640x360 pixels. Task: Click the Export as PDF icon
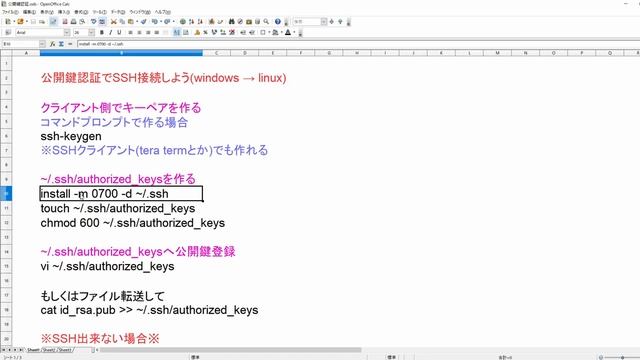[x=65, y=22]
